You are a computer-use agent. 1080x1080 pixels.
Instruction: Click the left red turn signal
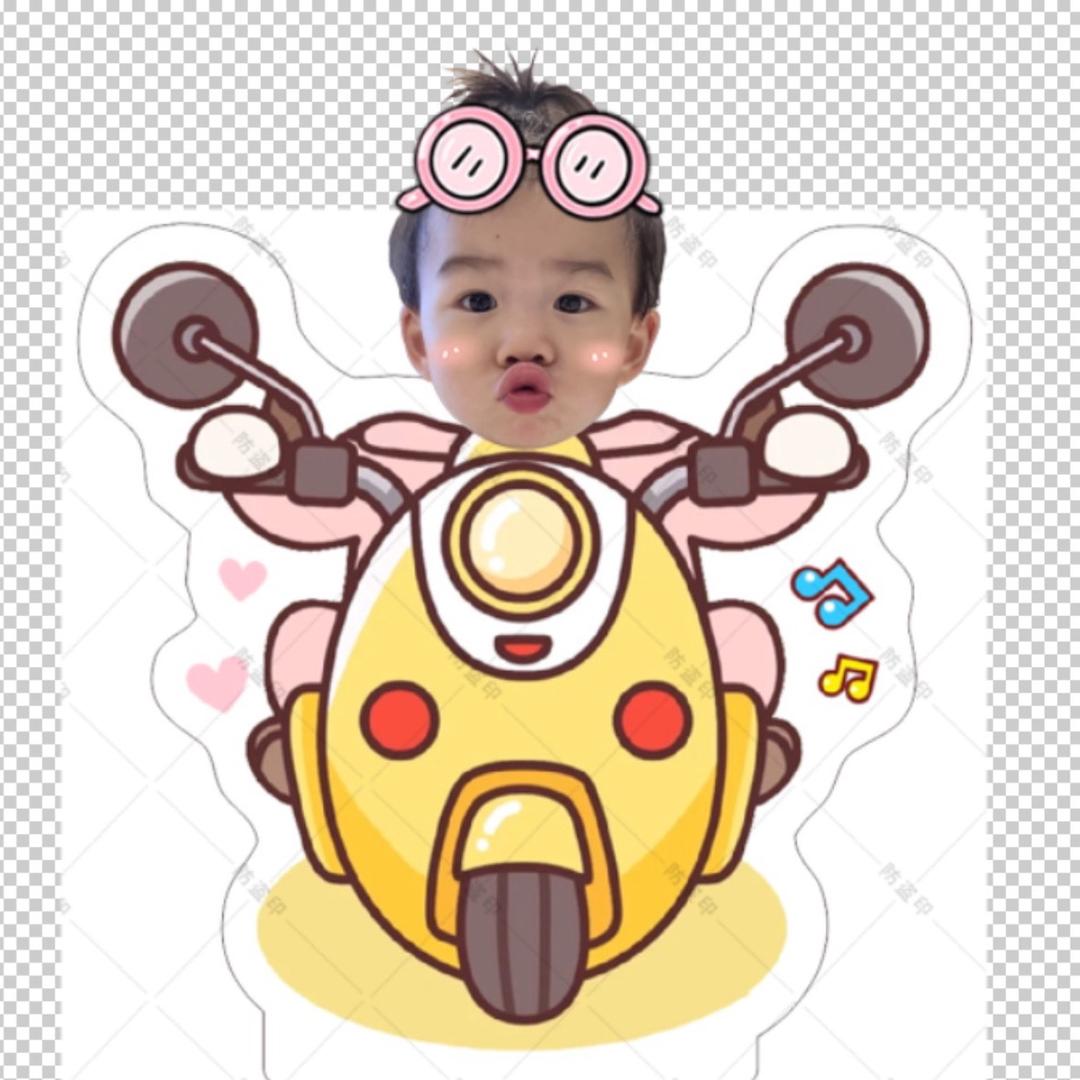pyautogui.click(x=399, y=720)
